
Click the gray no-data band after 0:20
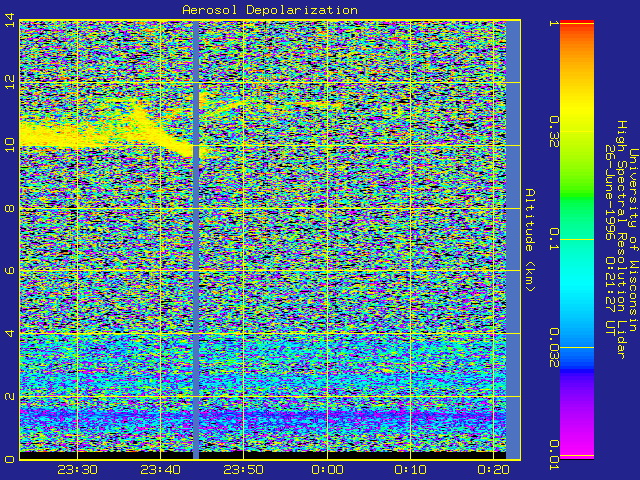click(x=513, y=240)
